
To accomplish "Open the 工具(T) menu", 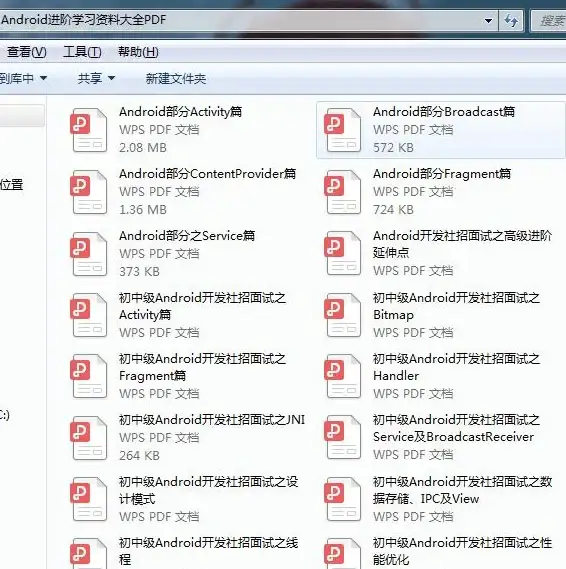I will click(82, 52).
